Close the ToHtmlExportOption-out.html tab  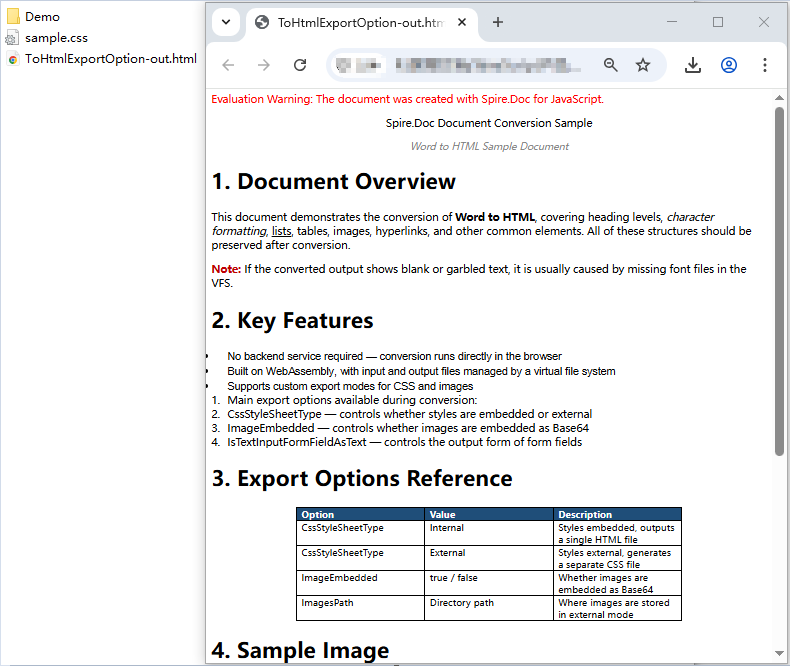tap(462, 22)
